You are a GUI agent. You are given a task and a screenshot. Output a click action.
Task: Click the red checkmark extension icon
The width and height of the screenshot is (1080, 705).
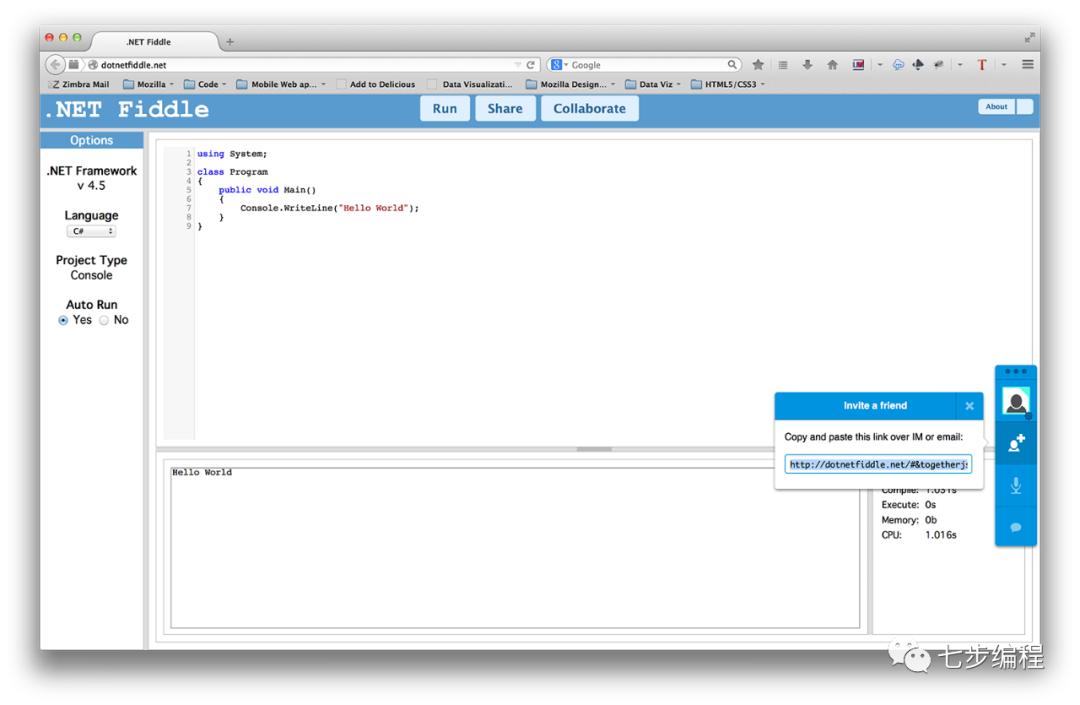coord(858,65)
